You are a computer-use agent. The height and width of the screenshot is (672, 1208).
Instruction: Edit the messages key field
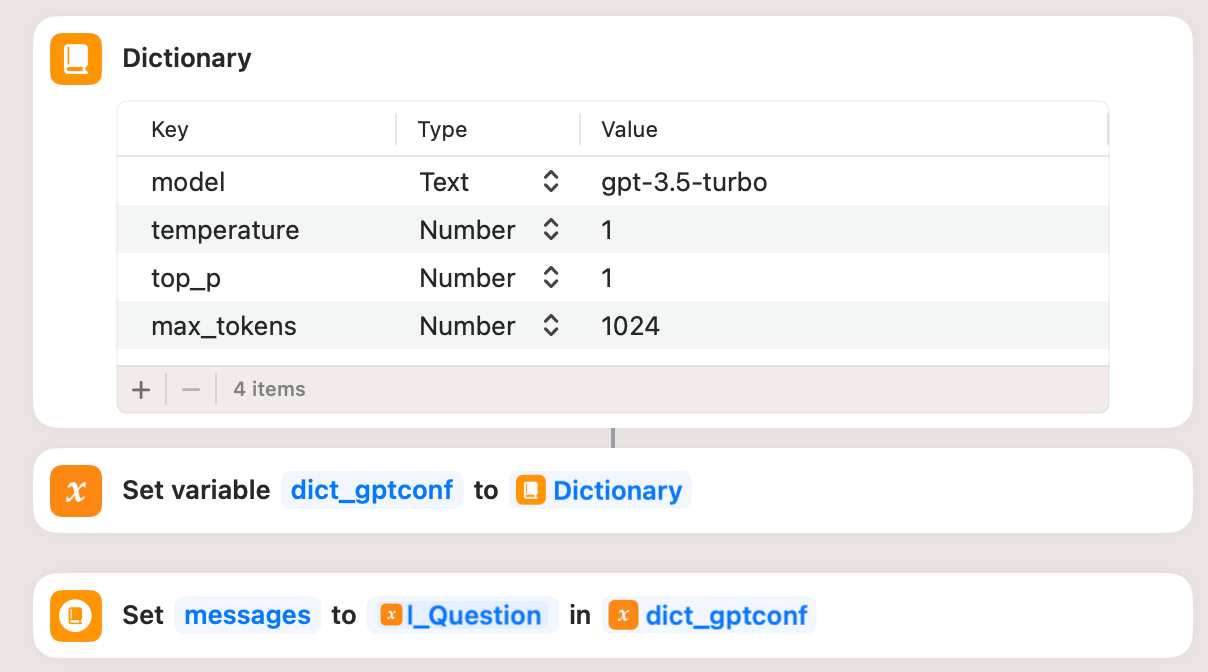248,615
